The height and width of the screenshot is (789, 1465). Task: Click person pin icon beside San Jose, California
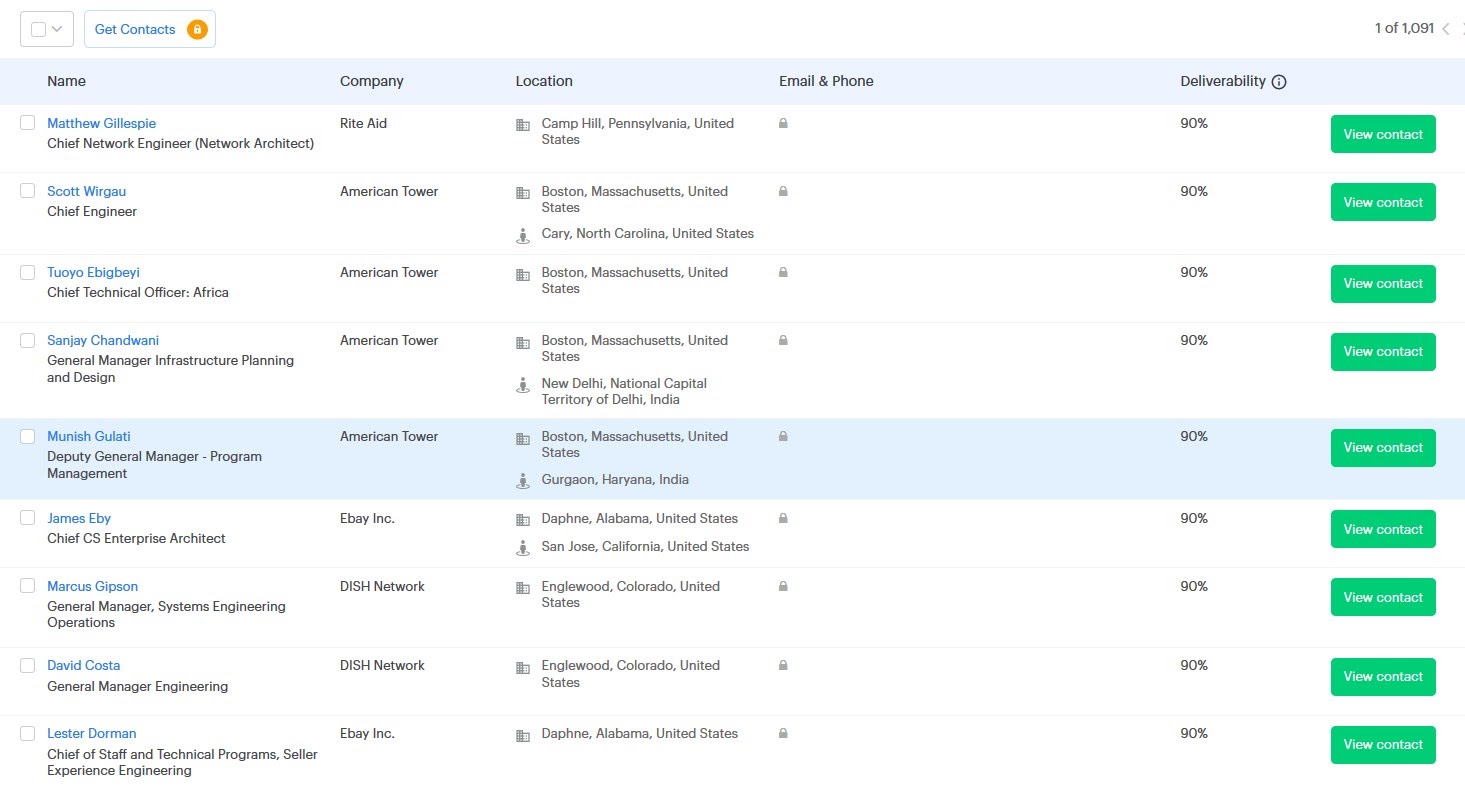[x=523, y=548]
